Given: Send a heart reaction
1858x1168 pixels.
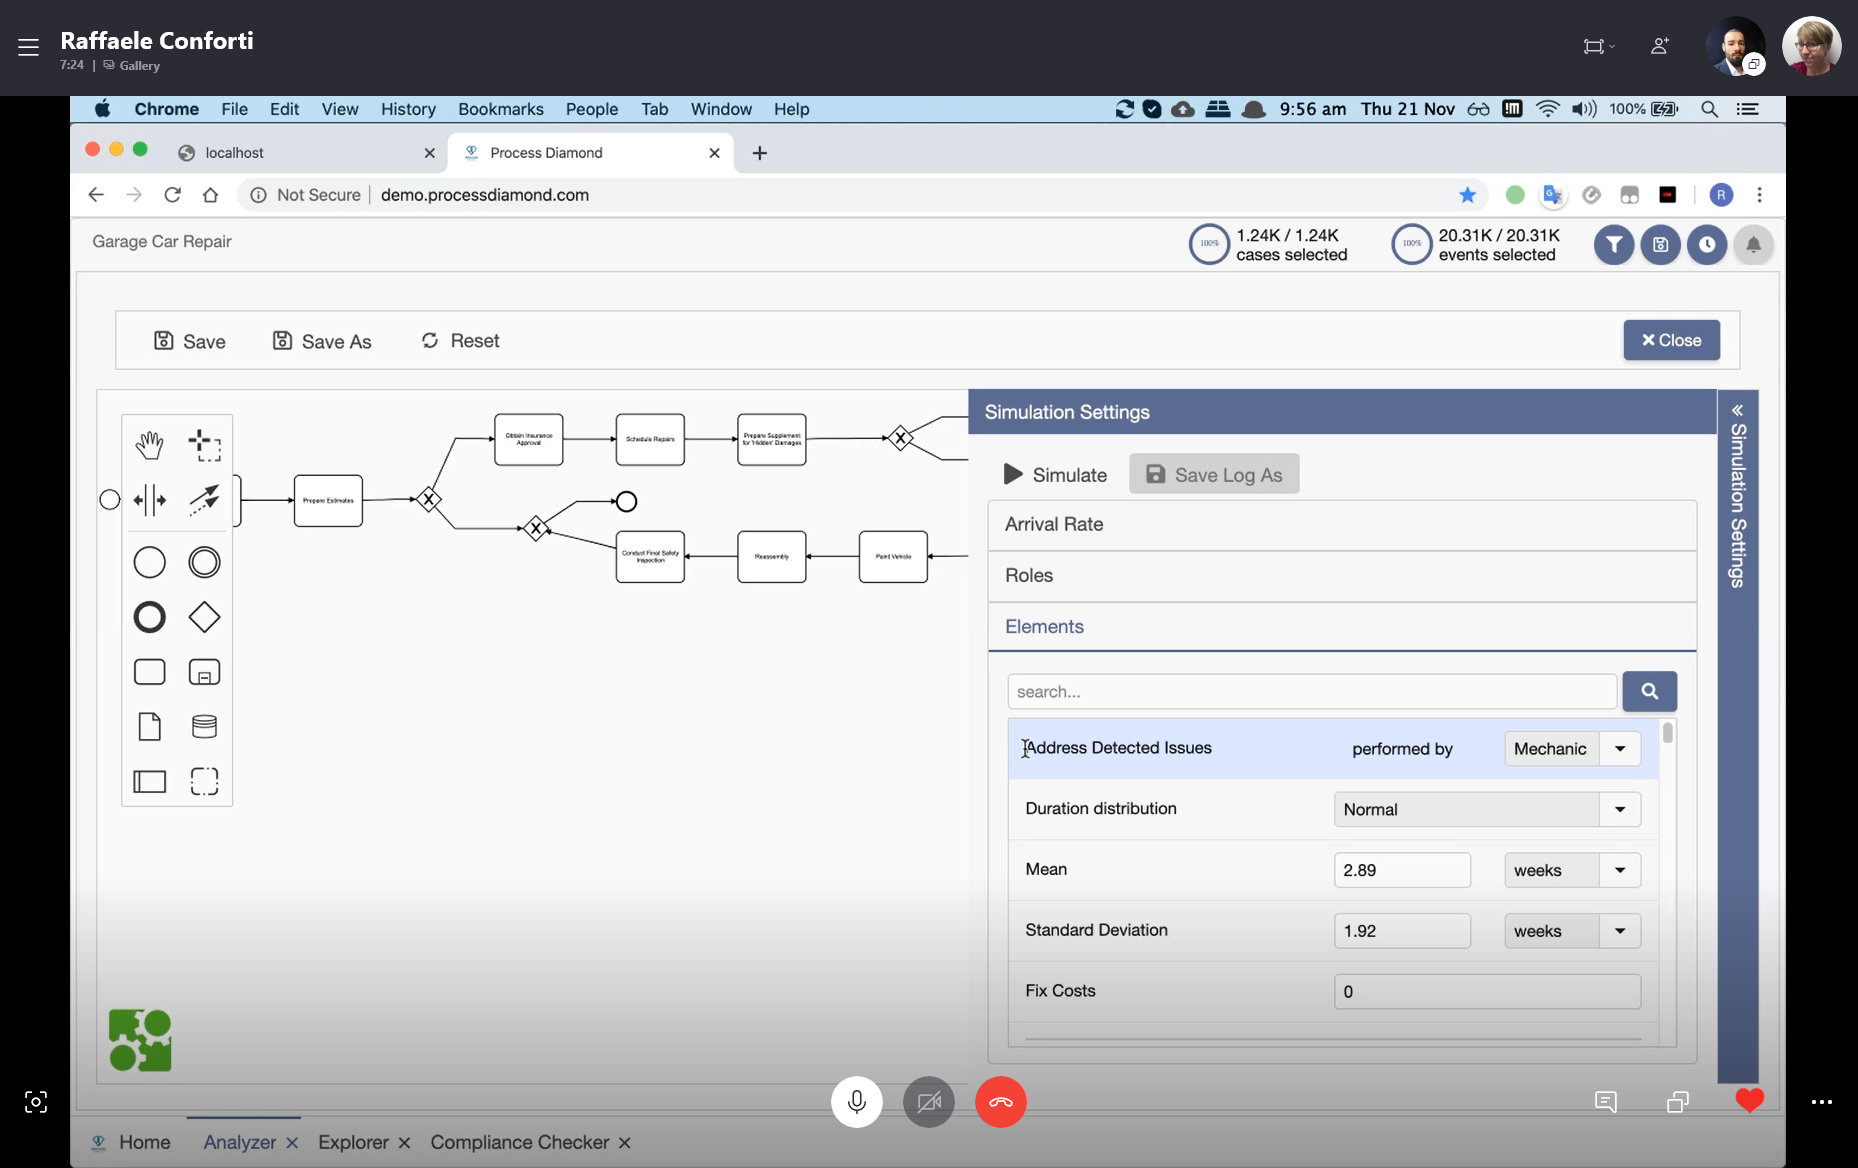Looking at the screenshot, I should click(x=1750, y=1101).
